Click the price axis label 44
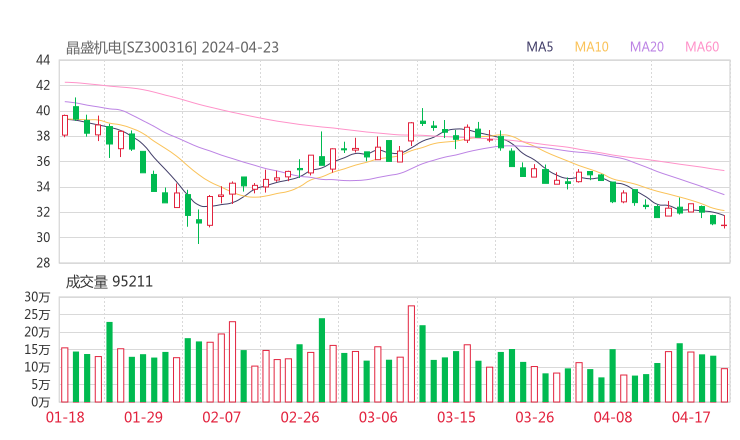Viewport: 740px width, 440px height. pos(43,60)
